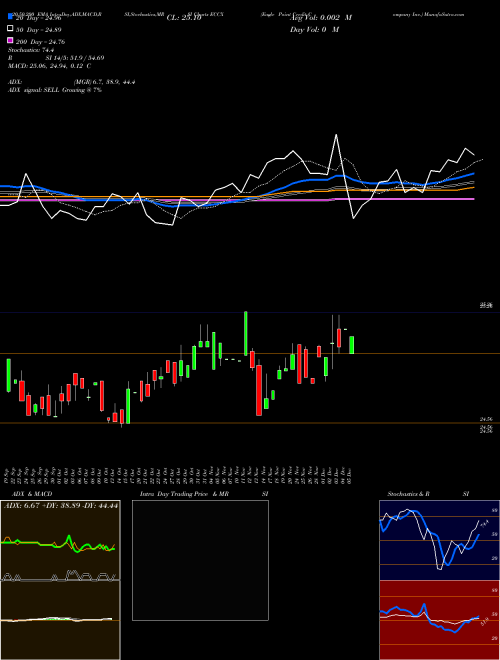Select the '50 Day - 24.89' legend text
The width and height of the screenshot is (500, 660).
click(x=38, y=30)
